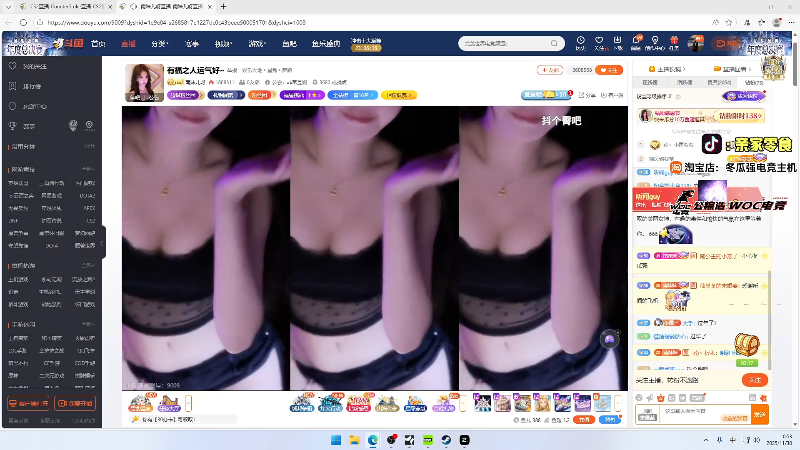This screenshot has width=800, height=450.
Task: Click the orange send button beside chat input
Action: pyautogui.click(x=760, y=414)
